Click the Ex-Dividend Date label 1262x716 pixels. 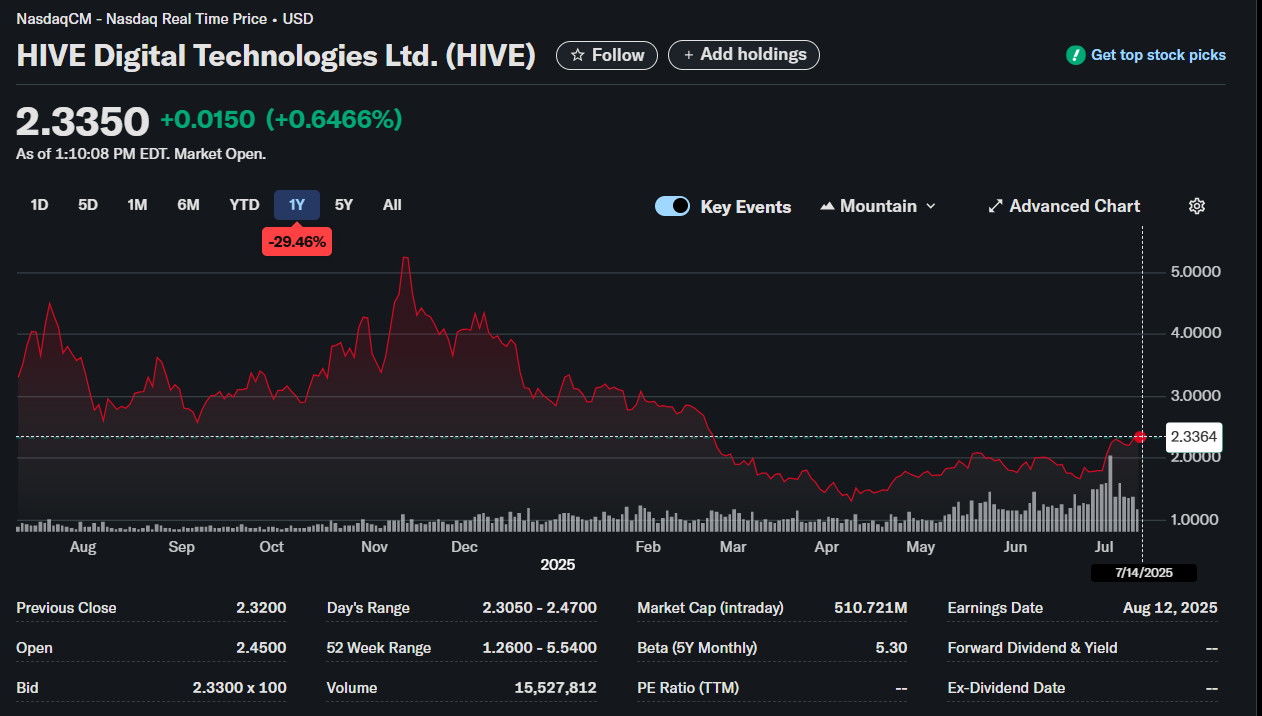pos(1006,688)
